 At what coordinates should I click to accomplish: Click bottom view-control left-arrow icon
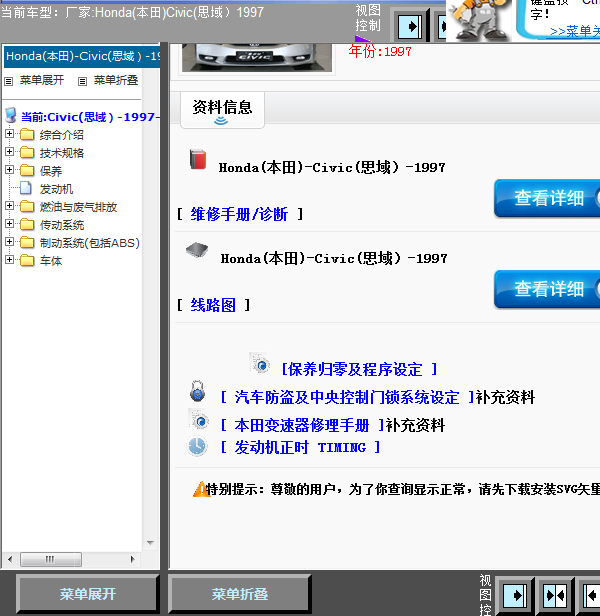[x=592, y=596]
